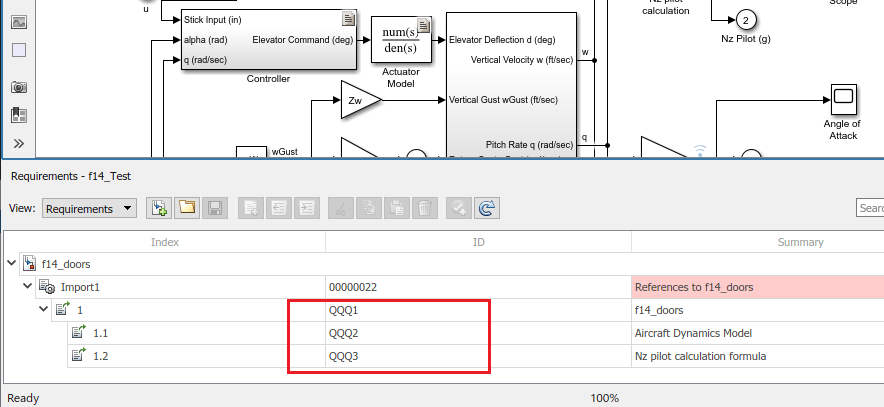Collapse the f14_doors tree node
The width and height of the screenshot is (884, 407).
(12, 263)
